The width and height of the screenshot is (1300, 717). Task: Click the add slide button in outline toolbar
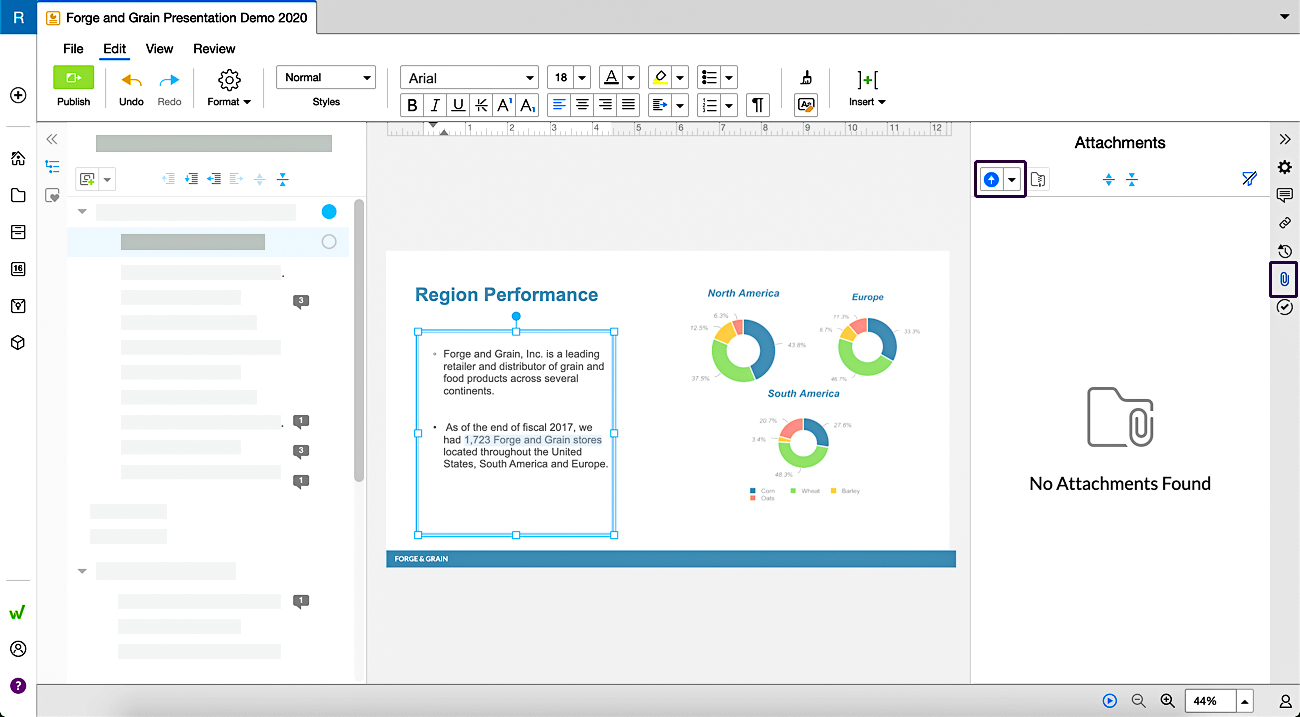tap(88, 179)
